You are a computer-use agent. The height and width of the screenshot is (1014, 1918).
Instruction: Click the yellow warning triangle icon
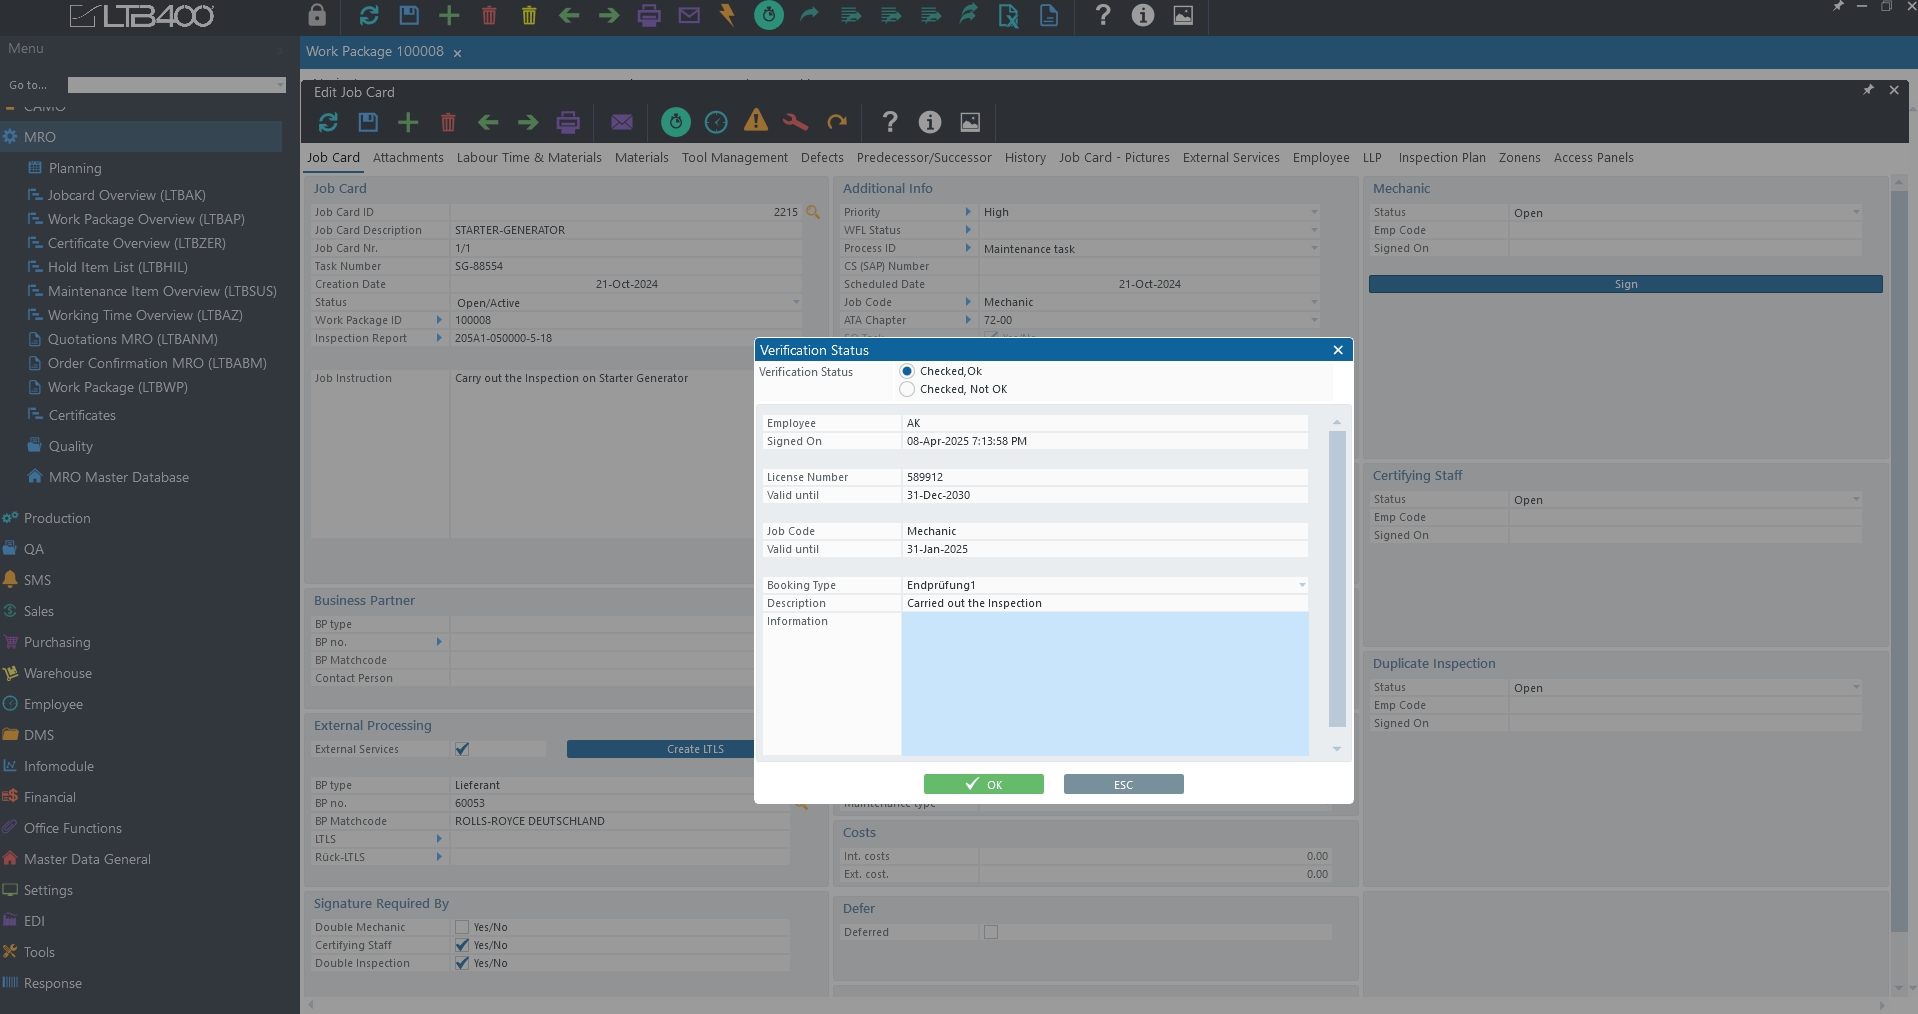756,121
